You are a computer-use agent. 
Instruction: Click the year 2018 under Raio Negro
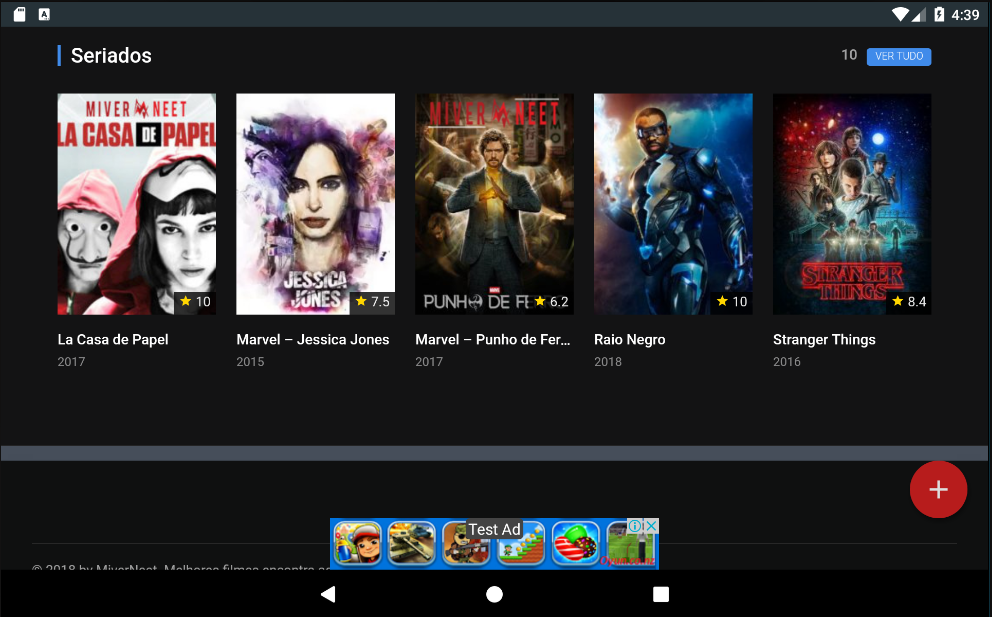(x=608, y=362)
